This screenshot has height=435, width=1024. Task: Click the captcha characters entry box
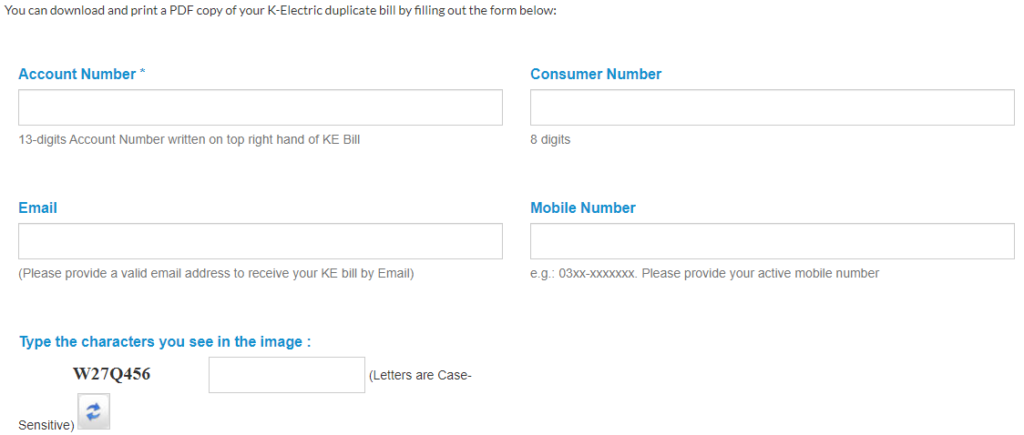287,375
